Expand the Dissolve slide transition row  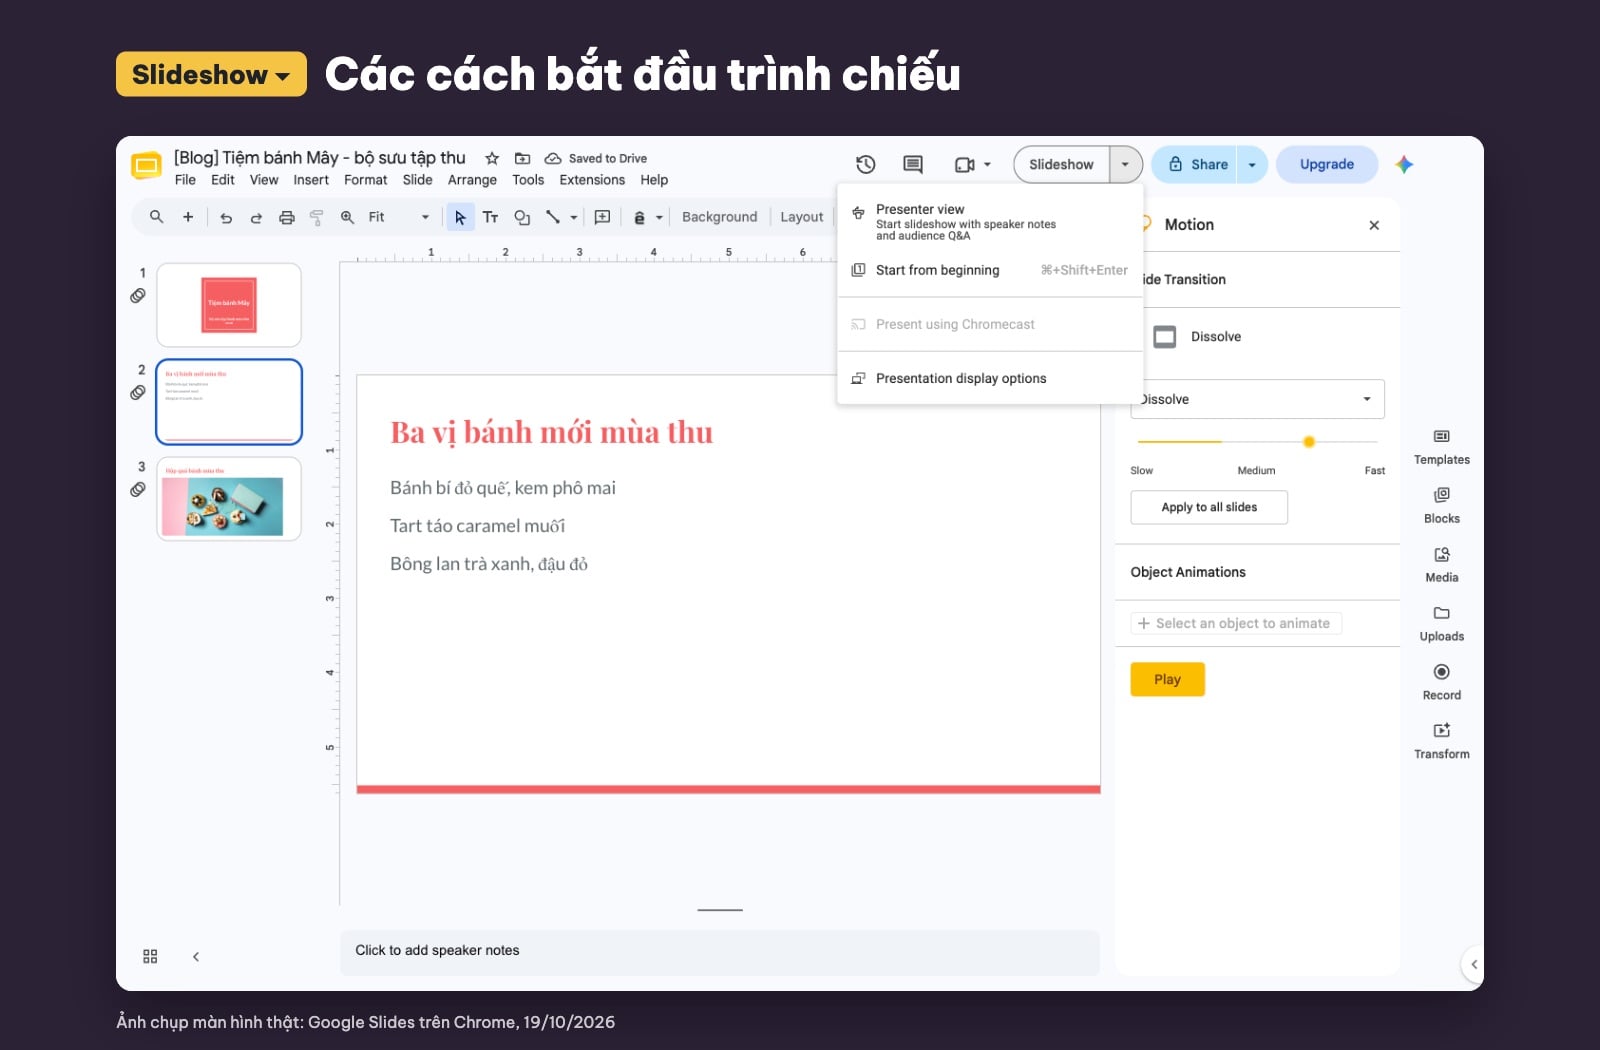[1258, 337]
